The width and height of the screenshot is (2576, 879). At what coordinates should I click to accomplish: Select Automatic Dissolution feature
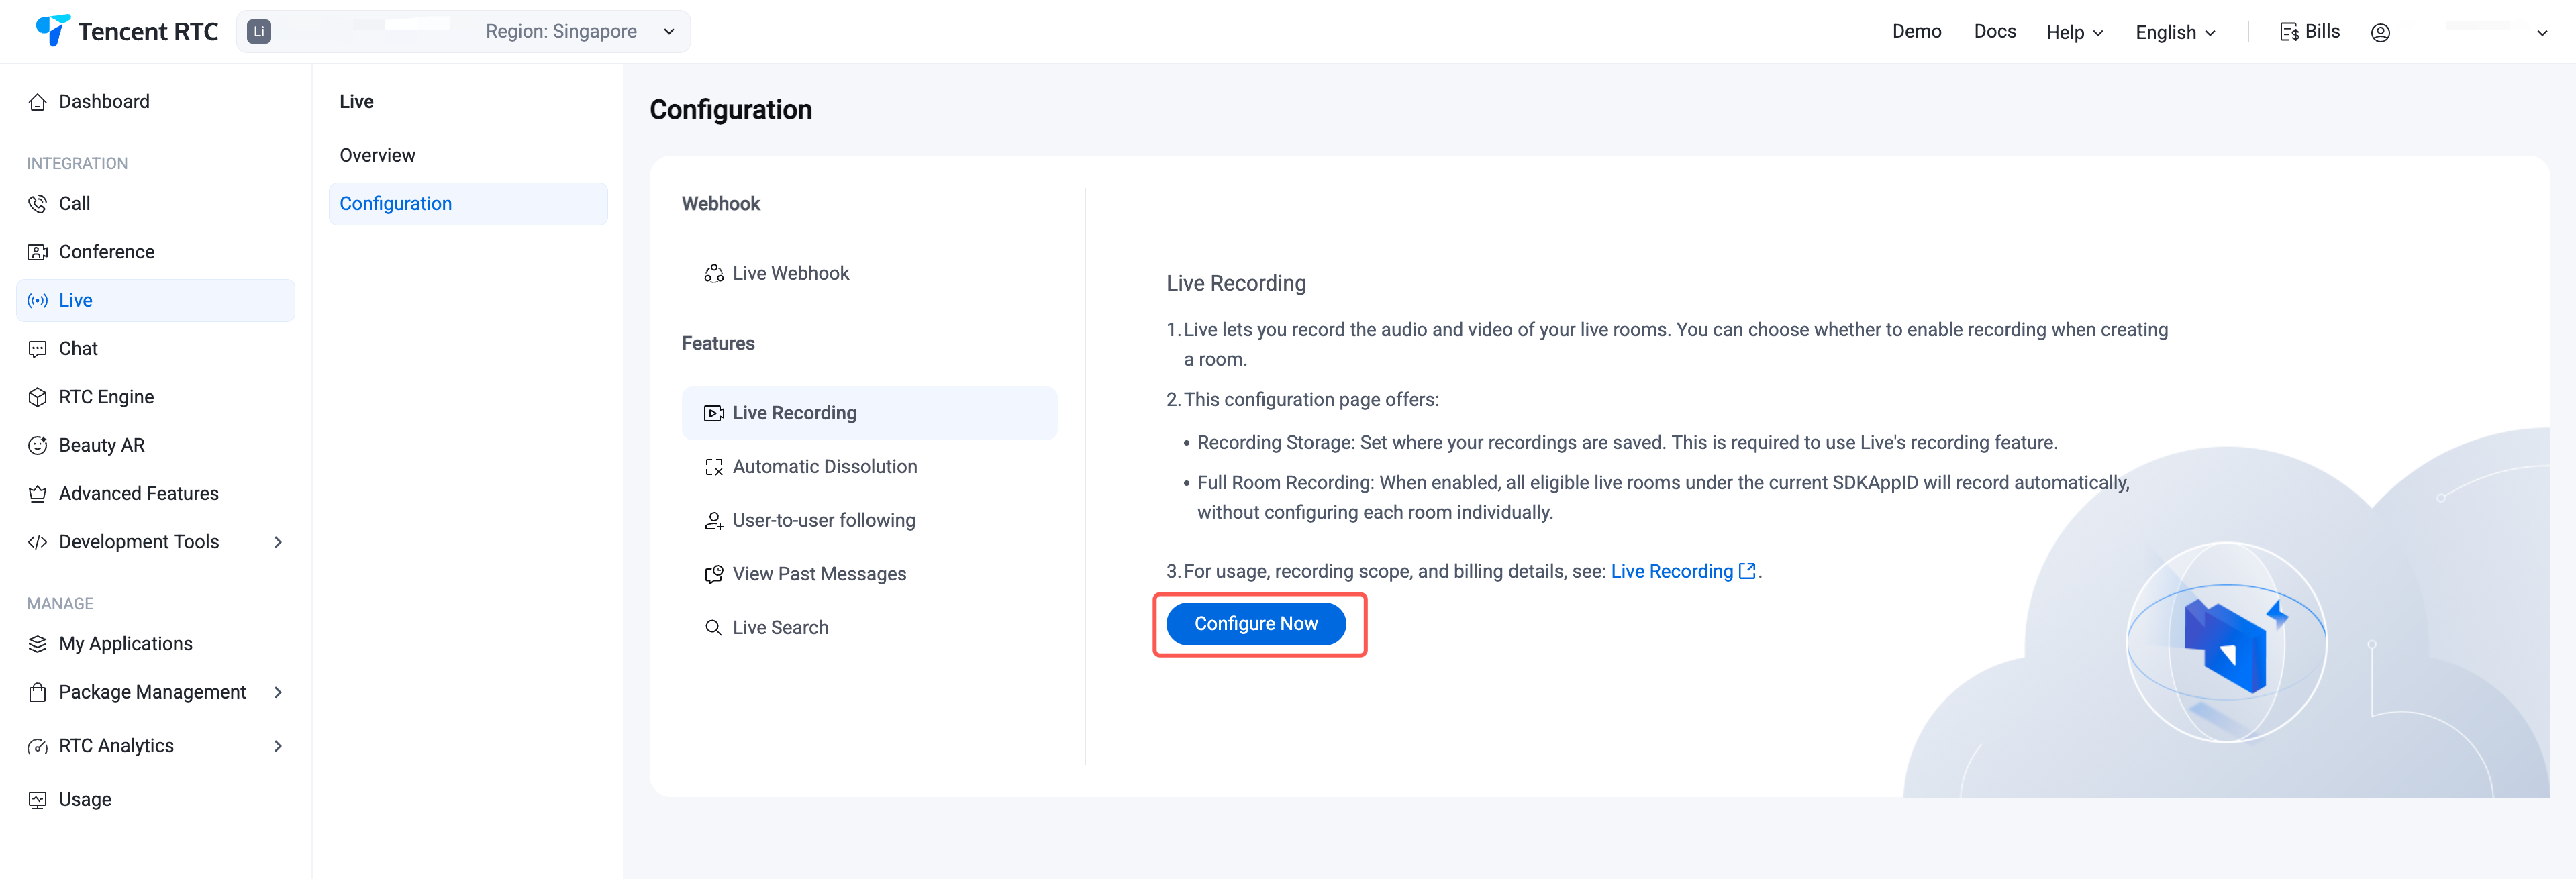[824, 467]
